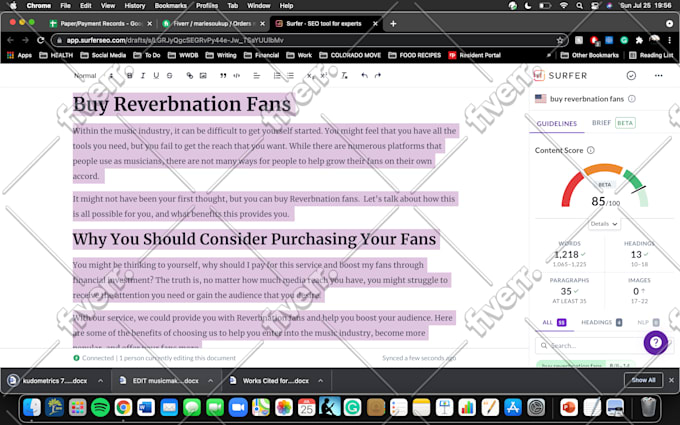The height and width of the screenshot is (425, 680).
Task: Click the checkmark circle icon in the Surfer panel header
Action: click(x=631, y=75)
